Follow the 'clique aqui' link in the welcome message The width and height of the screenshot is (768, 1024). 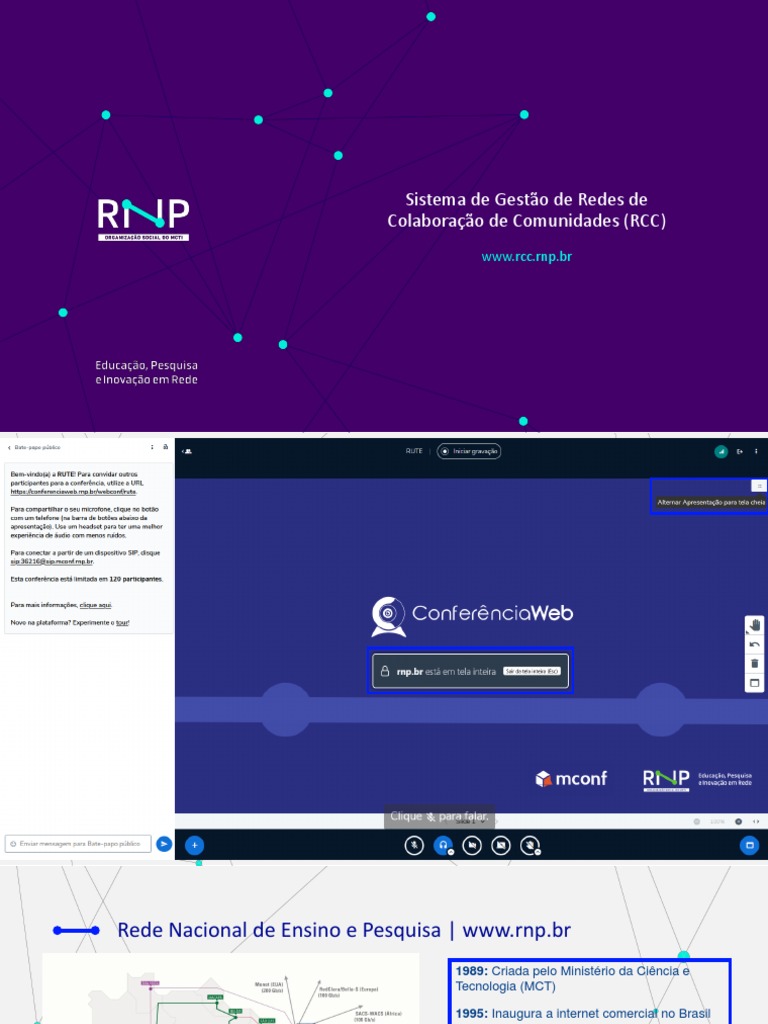coord(95,605)
